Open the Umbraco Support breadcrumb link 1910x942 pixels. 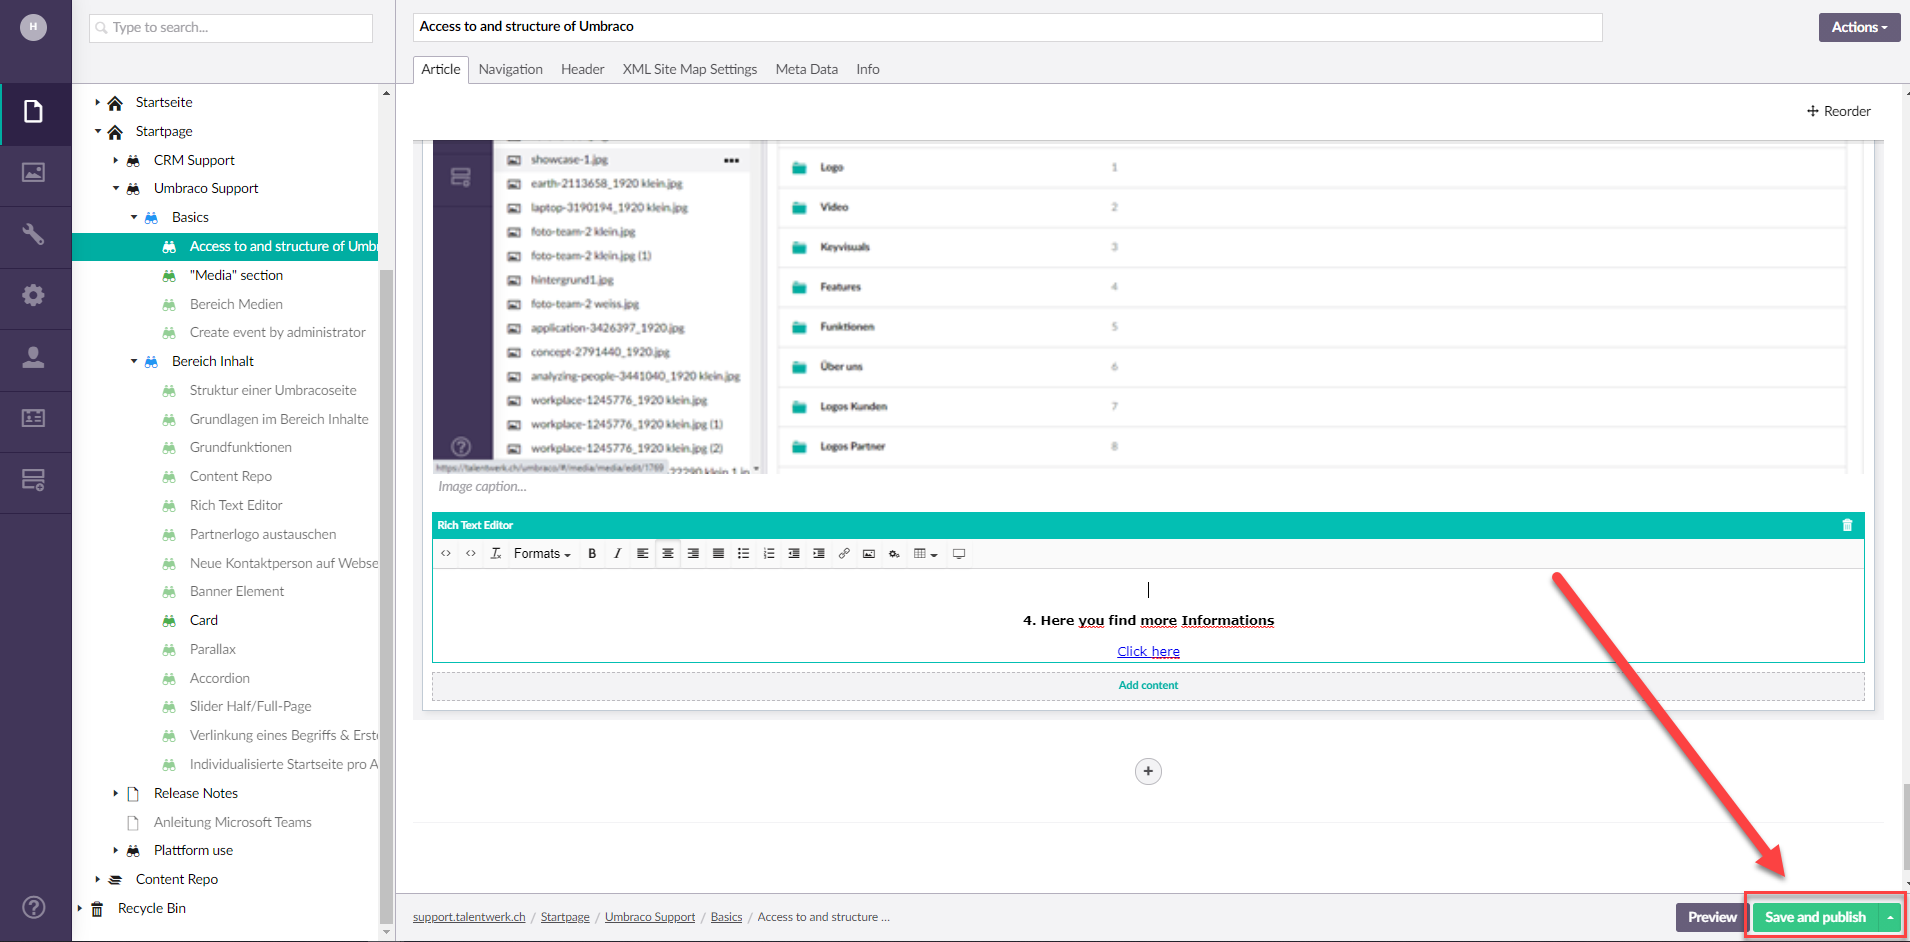click(650, 917)
